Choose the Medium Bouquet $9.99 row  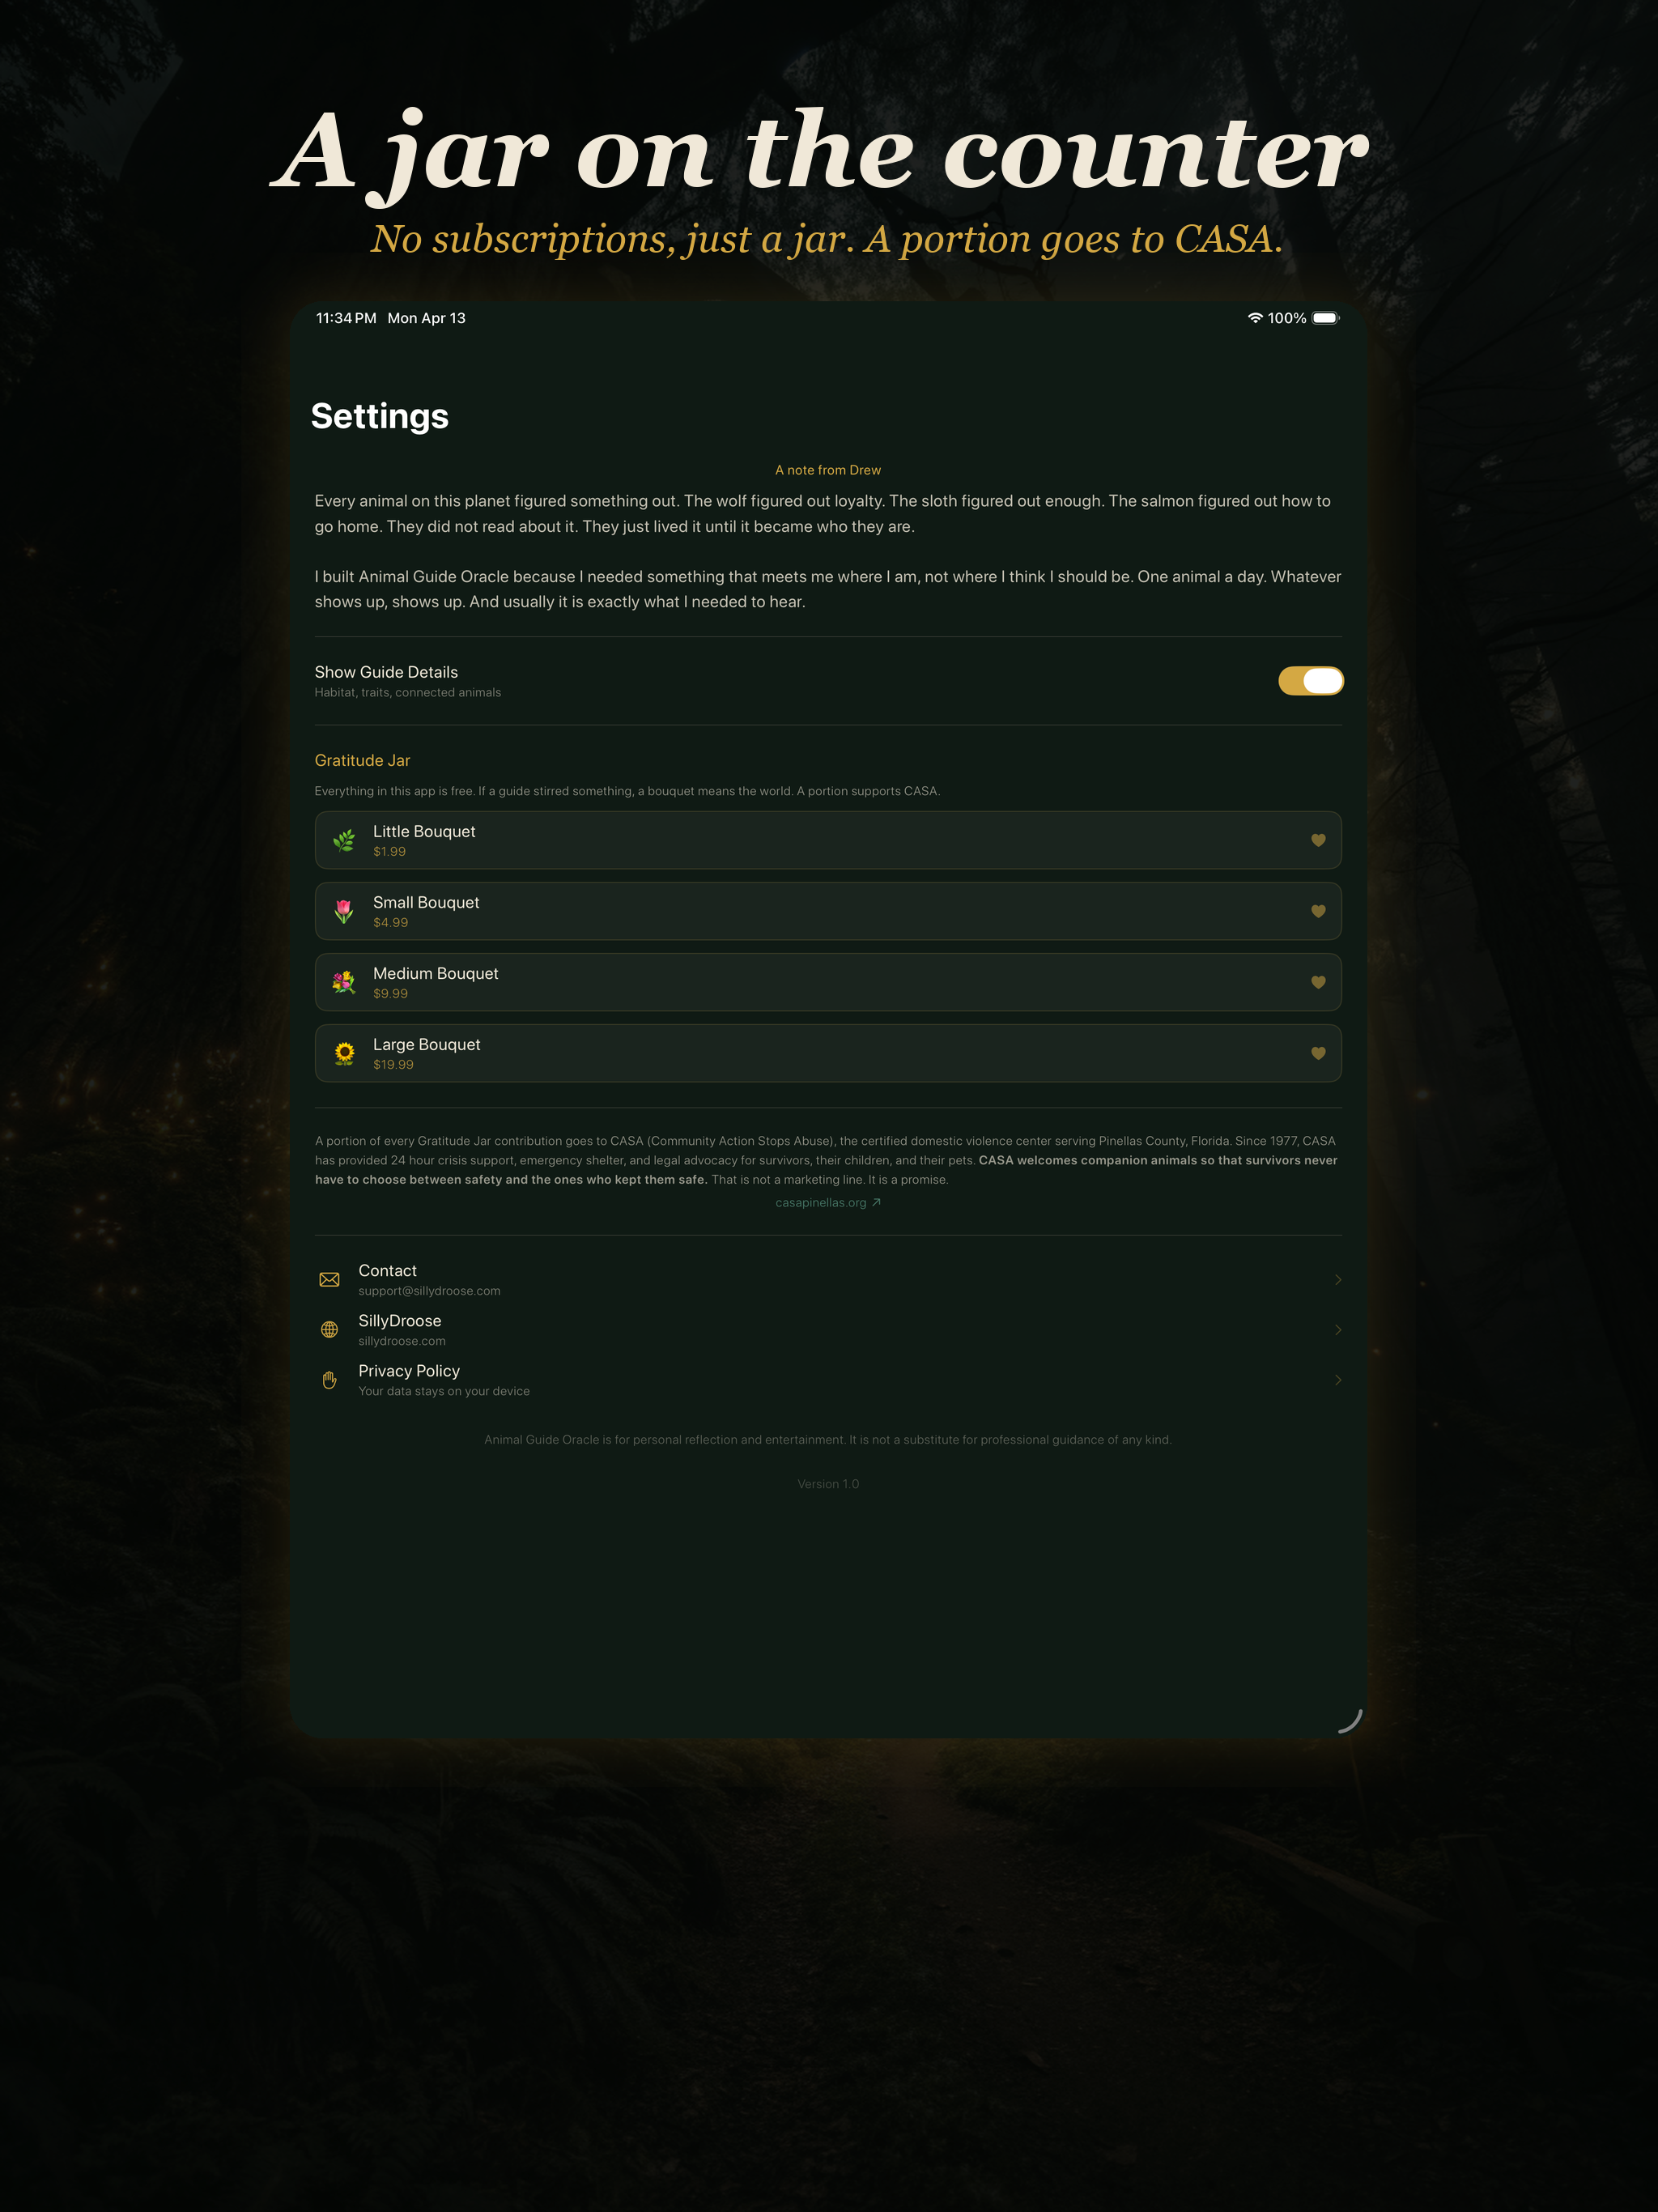point(828,982)
